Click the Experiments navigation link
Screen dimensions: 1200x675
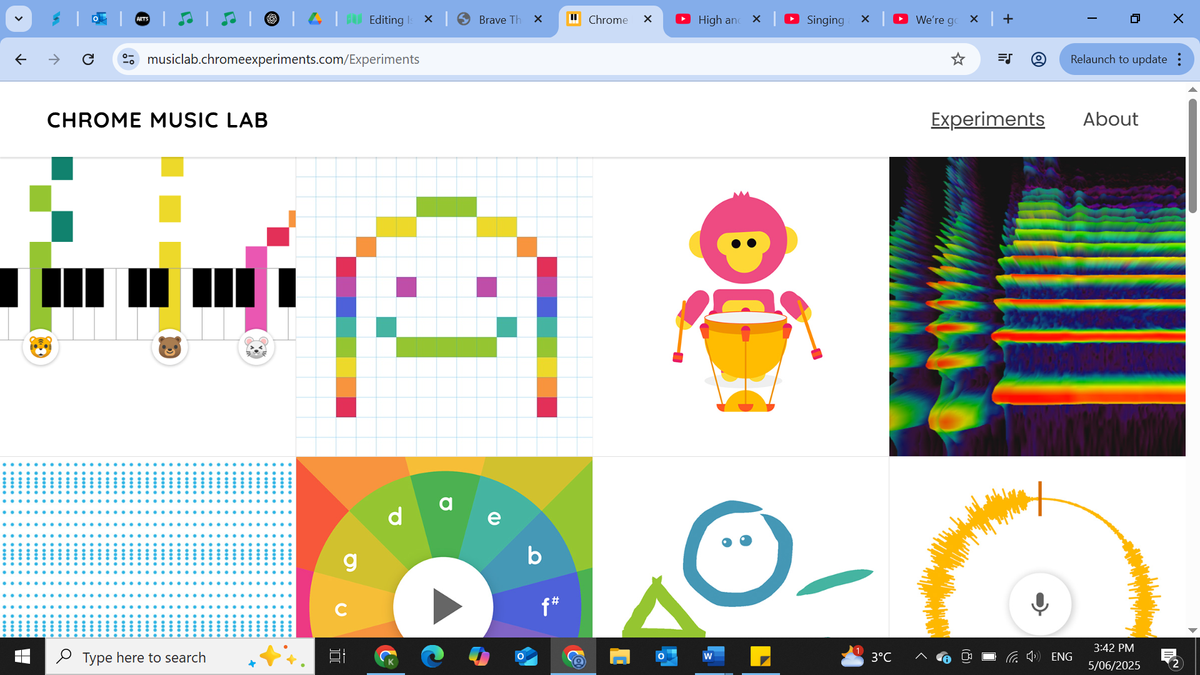pyautogui.click(x=987, y=119)
